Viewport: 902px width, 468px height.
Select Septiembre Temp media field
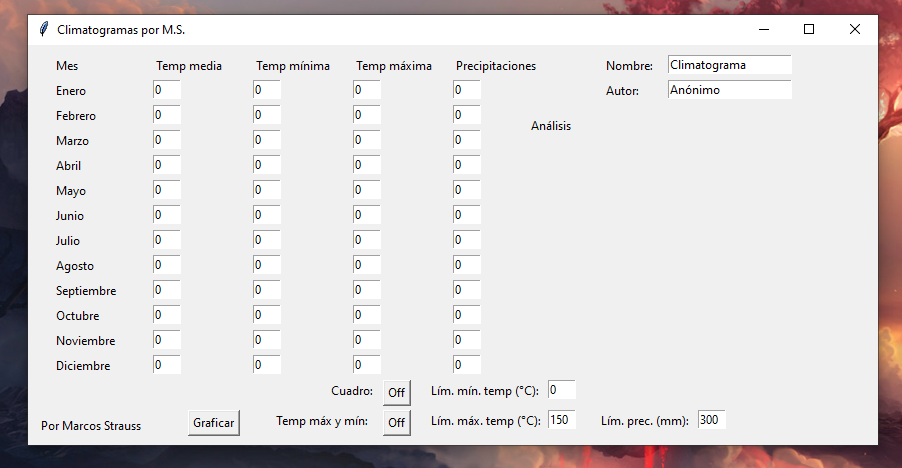click(167, 290)
